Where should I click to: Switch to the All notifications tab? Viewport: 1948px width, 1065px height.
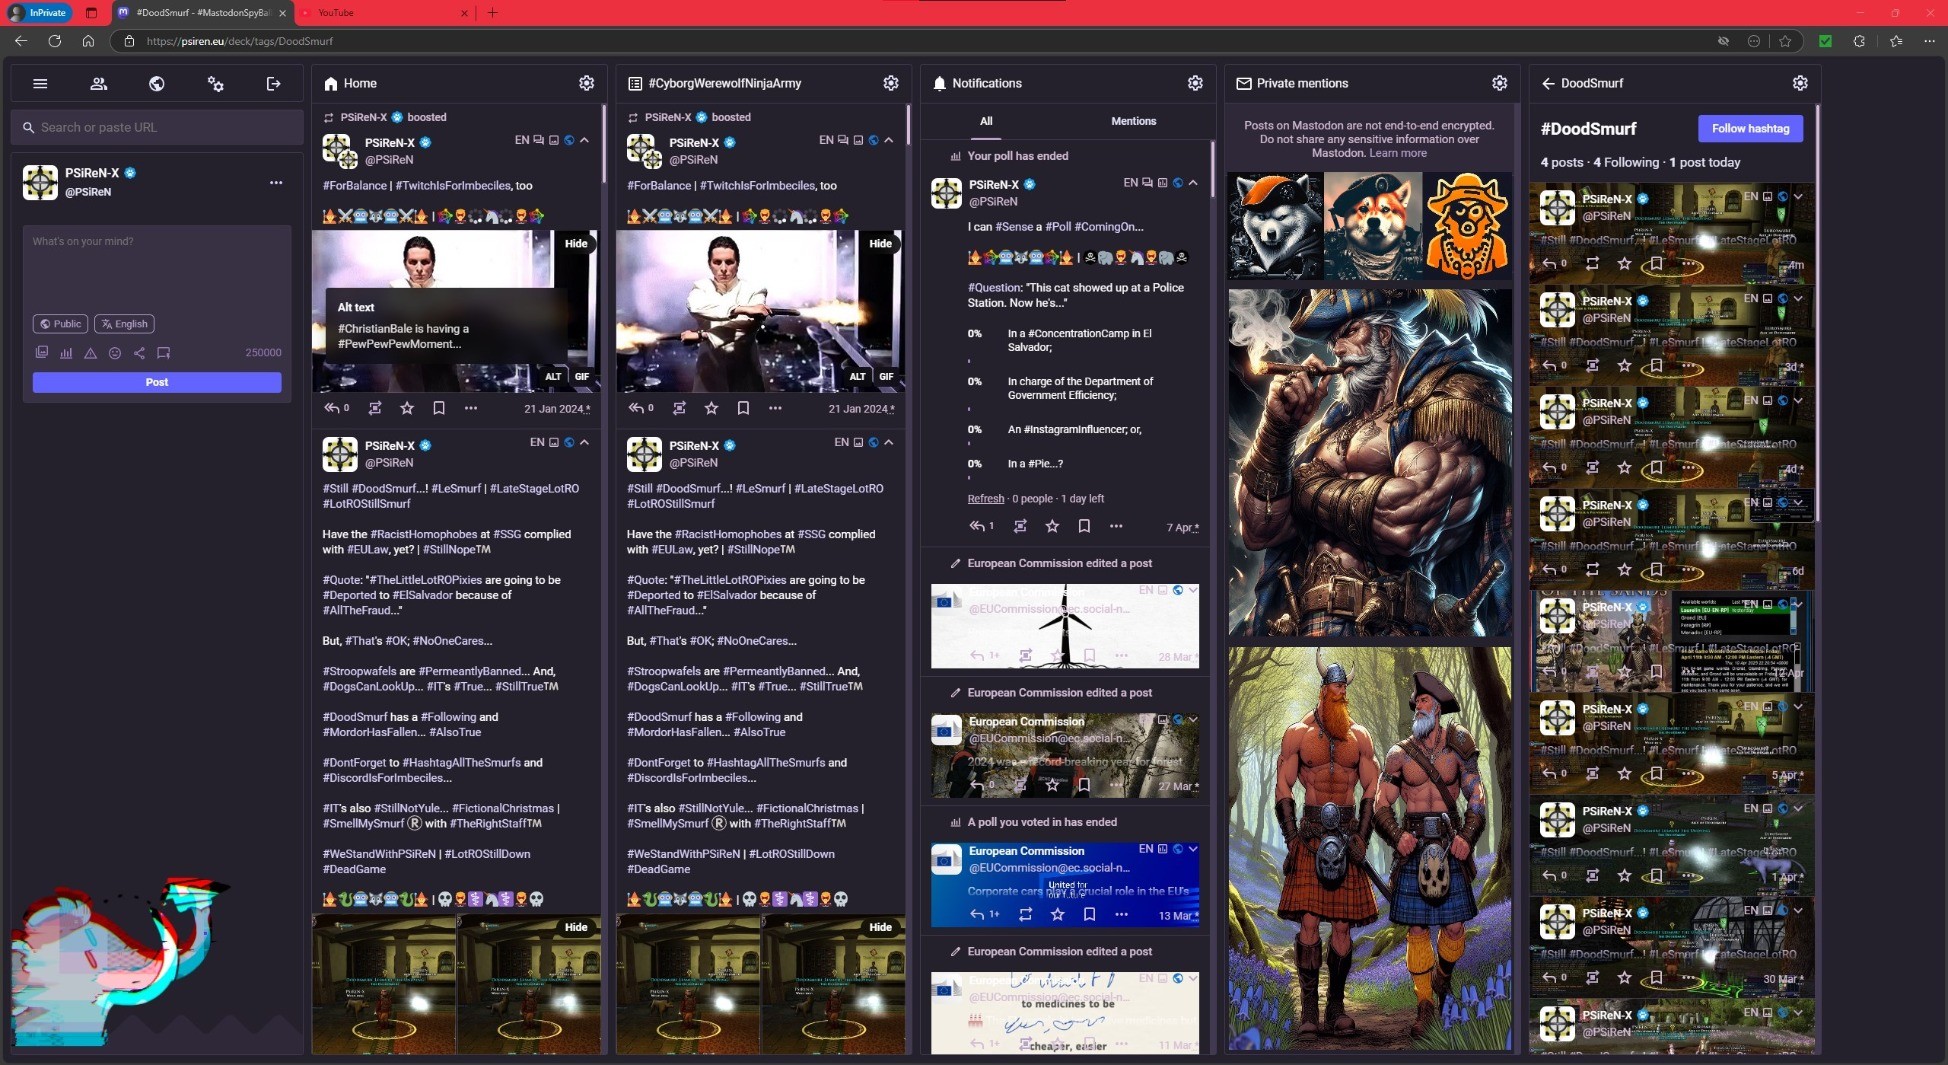point(986,121)
